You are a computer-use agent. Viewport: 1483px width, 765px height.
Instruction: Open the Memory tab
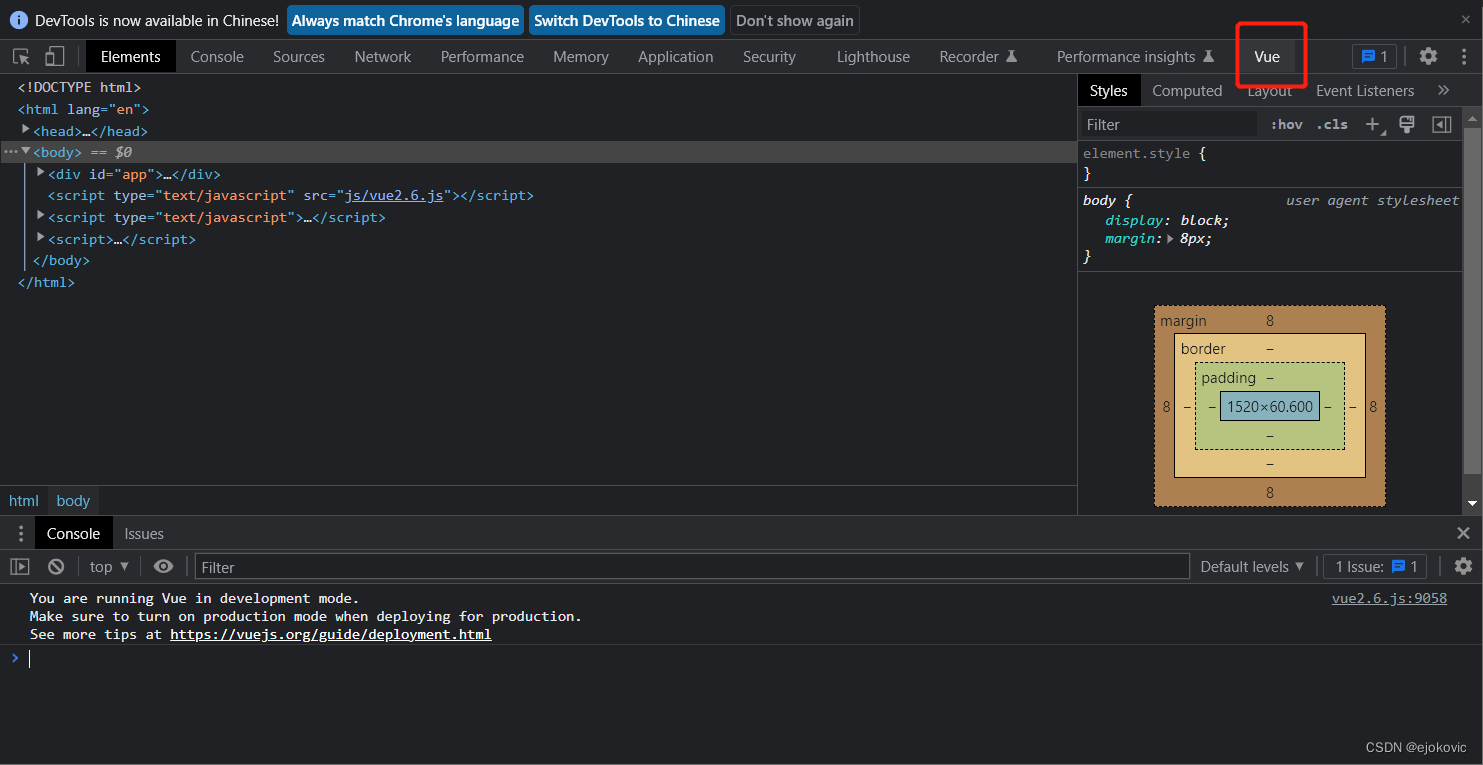click(x=581, y=57)
